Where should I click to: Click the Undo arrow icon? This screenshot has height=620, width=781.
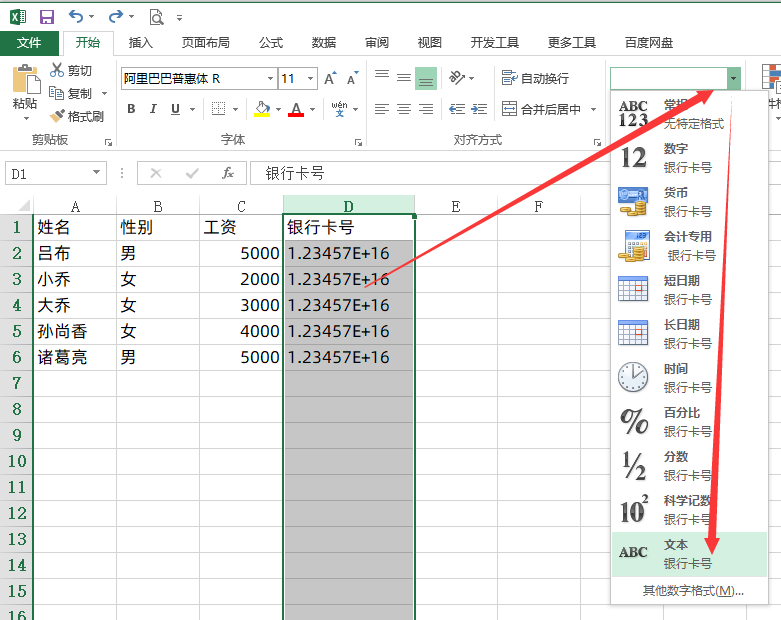(x=76, y=17)
